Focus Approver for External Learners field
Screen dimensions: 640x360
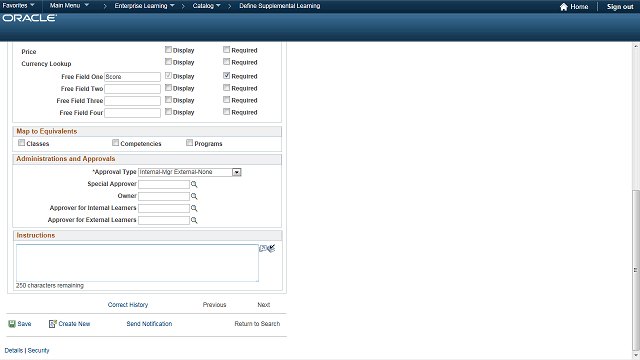point(164,220)
